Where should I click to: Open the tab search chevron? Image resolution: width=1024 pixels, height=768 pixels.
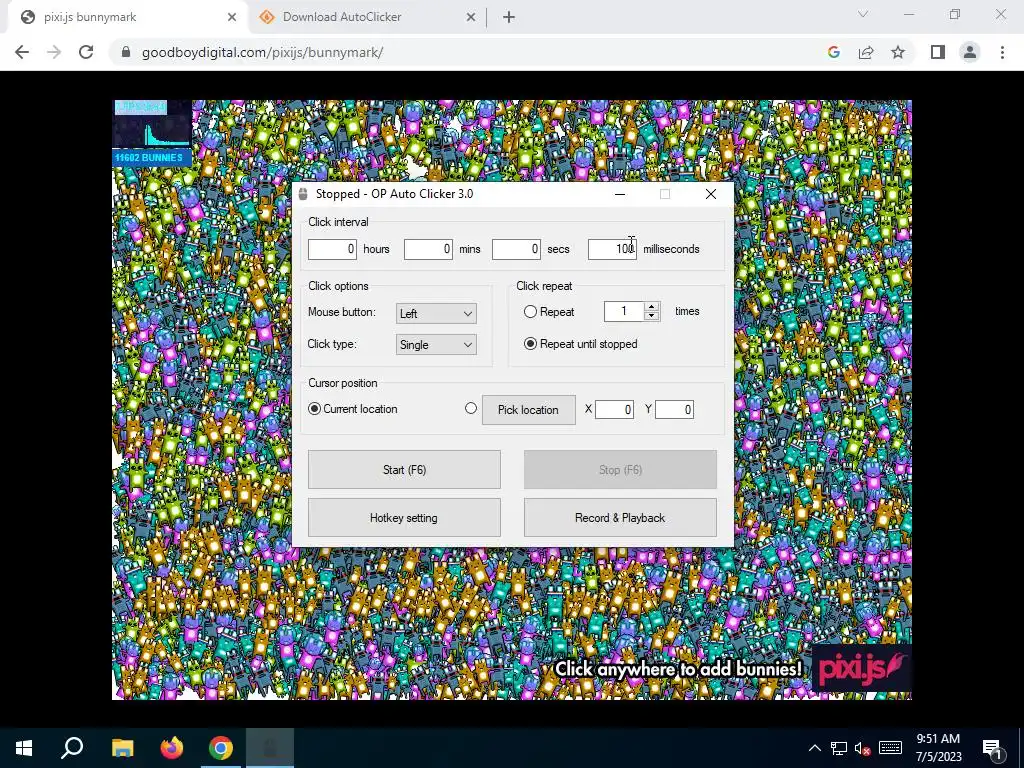tap(863, 14)
